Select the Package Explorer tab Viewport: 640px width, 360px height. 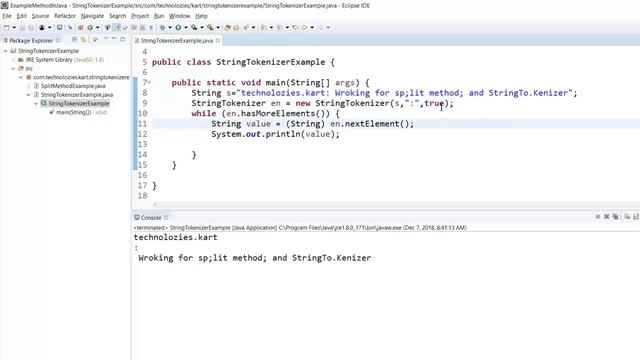point(31,40)
